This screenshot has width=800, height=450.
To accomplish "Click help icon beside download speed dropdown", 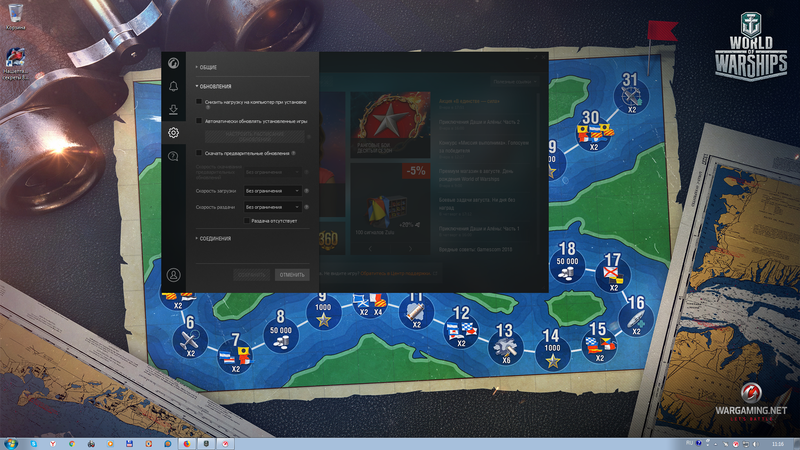I will (307, 191).
